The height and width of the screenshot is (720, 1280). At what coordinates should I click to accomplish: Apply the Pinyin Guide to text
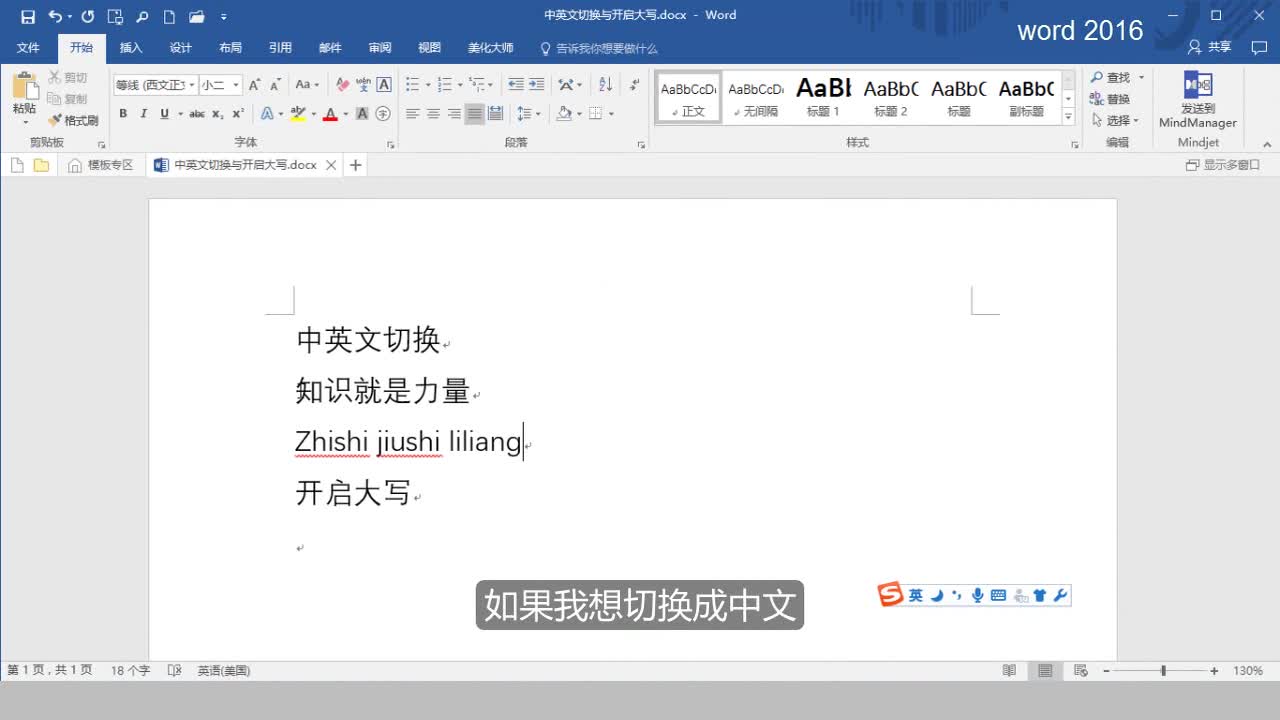point(361,85)
